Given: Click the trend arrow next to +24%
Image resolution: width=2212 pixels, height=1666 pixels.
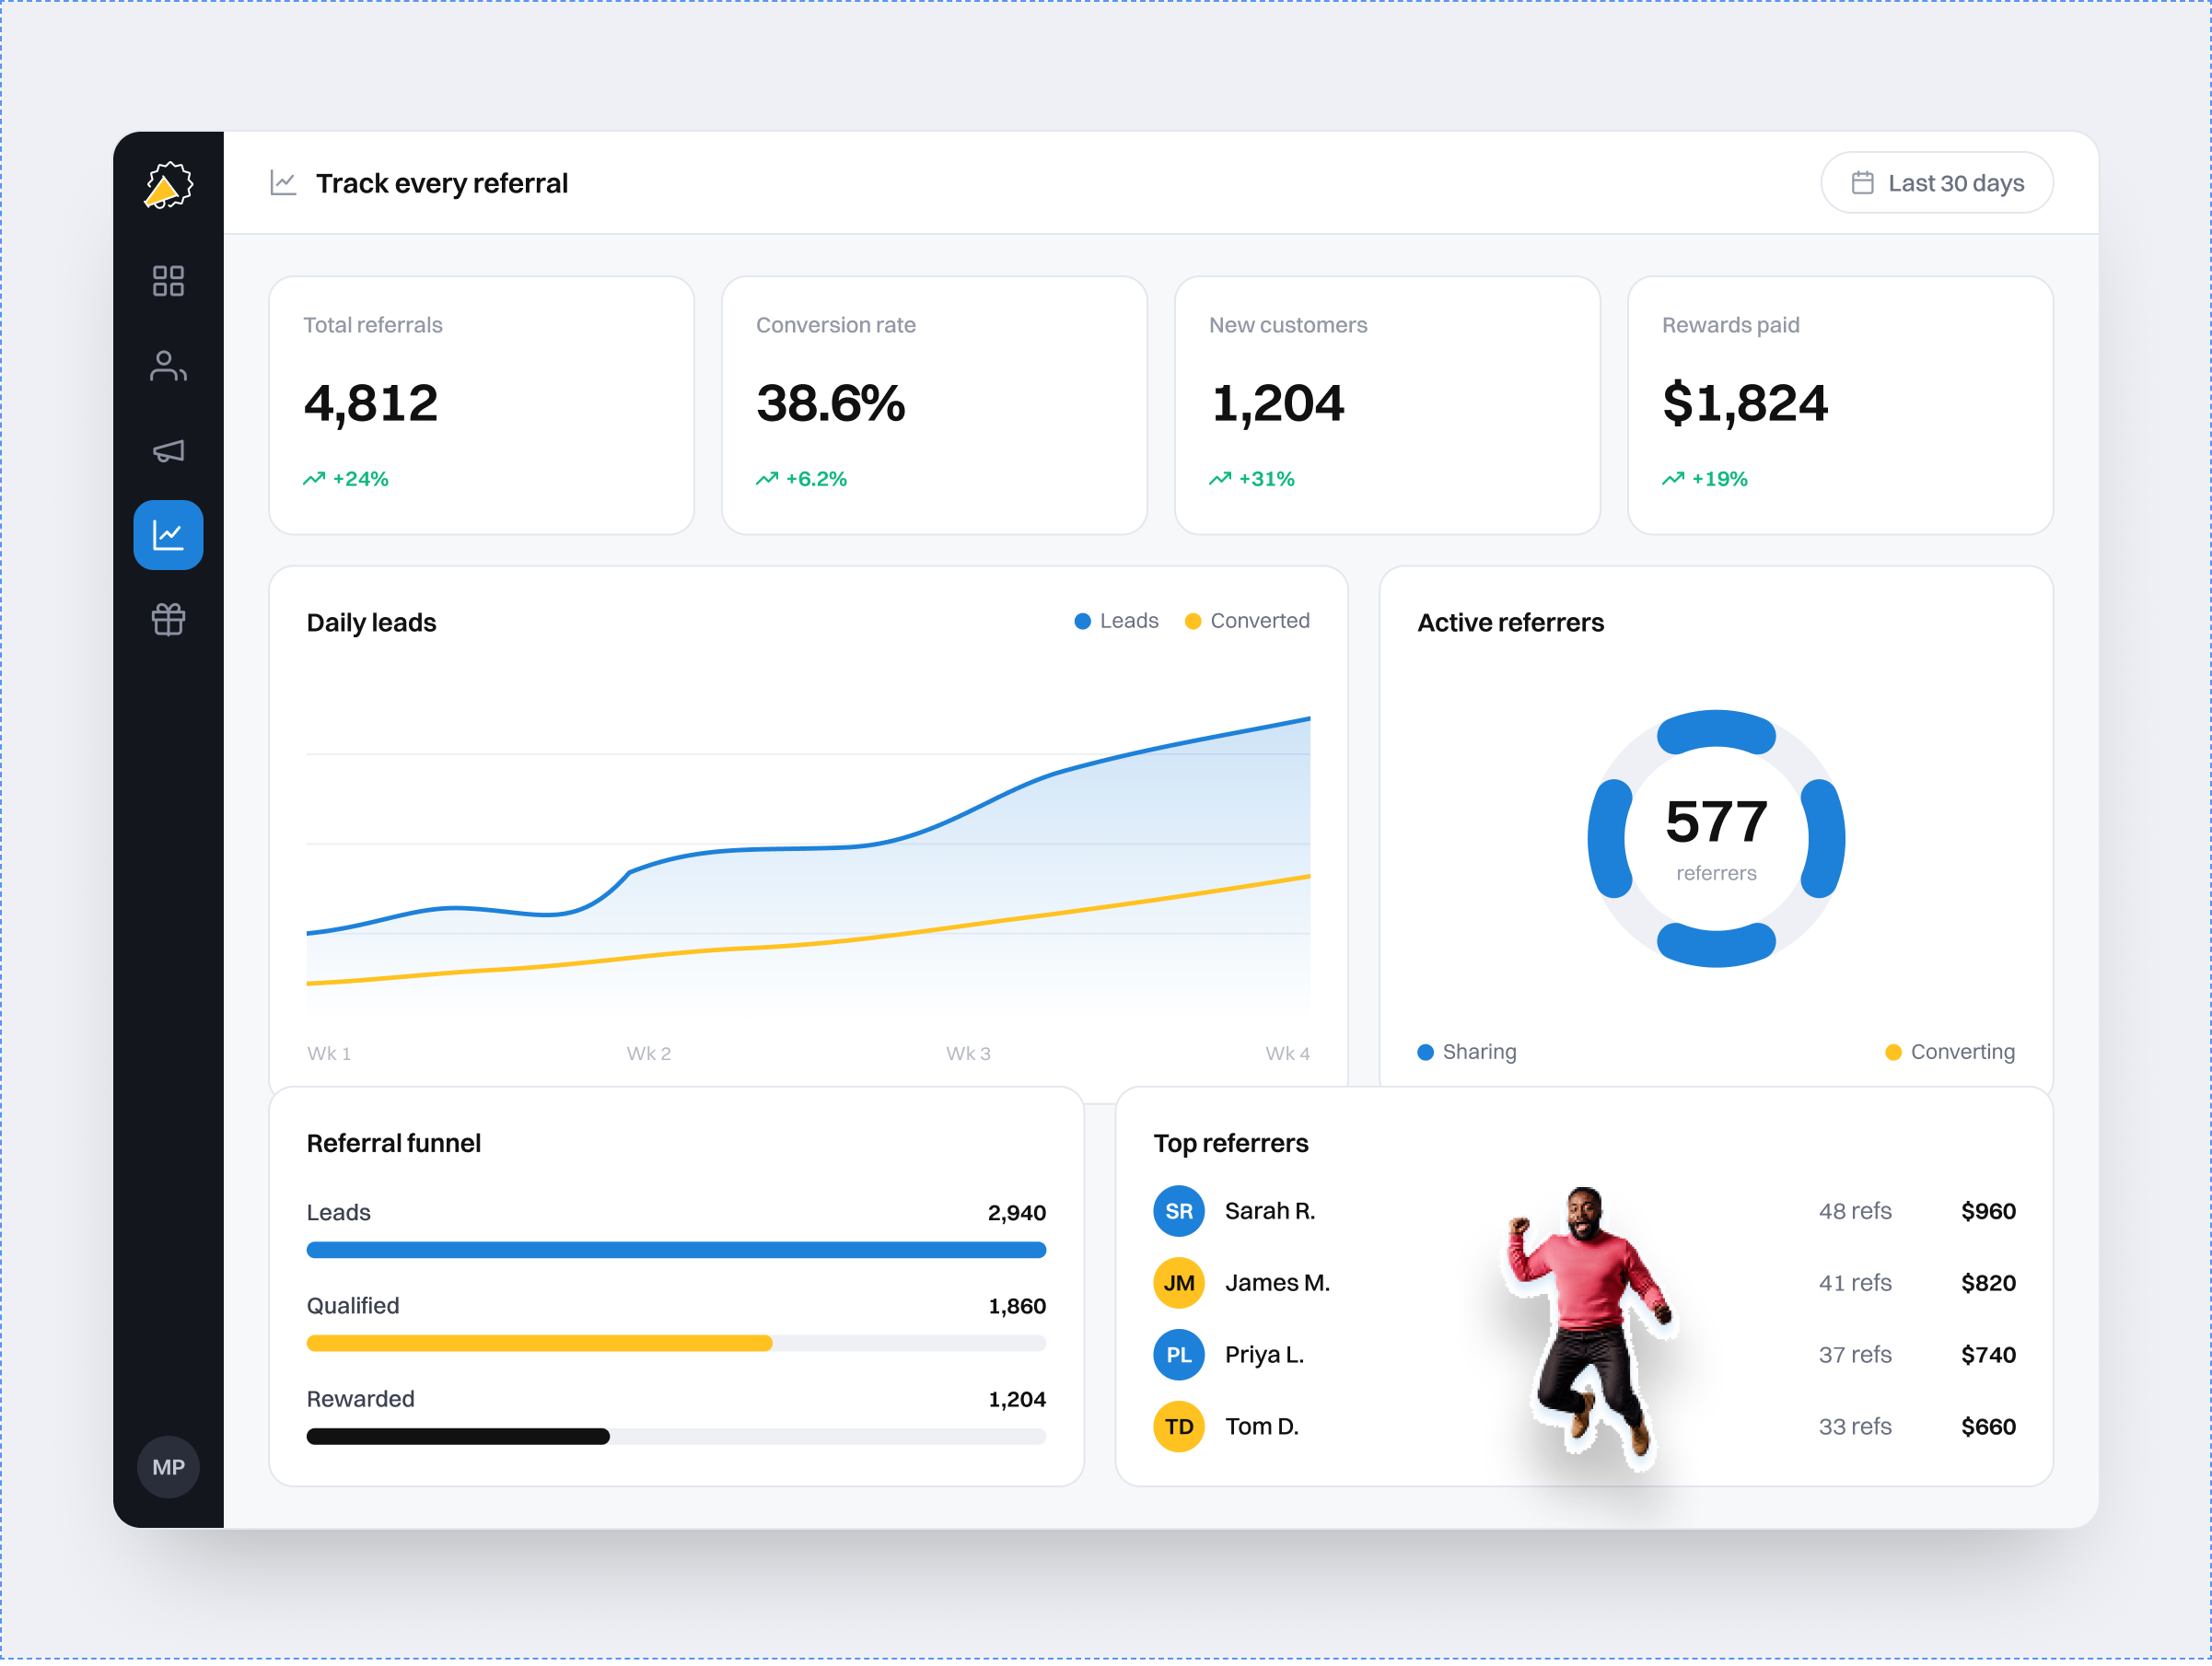Looking at the screenshot, I should (315, 480).
